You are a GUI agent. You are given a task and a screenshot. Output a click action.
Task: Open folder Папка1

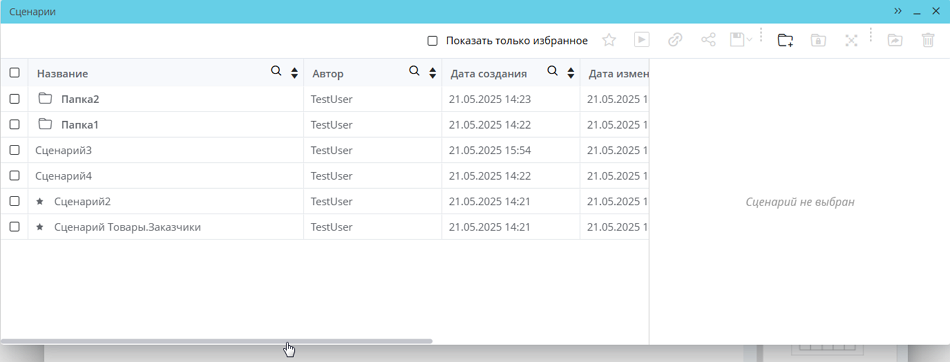[x=79, y=124]
